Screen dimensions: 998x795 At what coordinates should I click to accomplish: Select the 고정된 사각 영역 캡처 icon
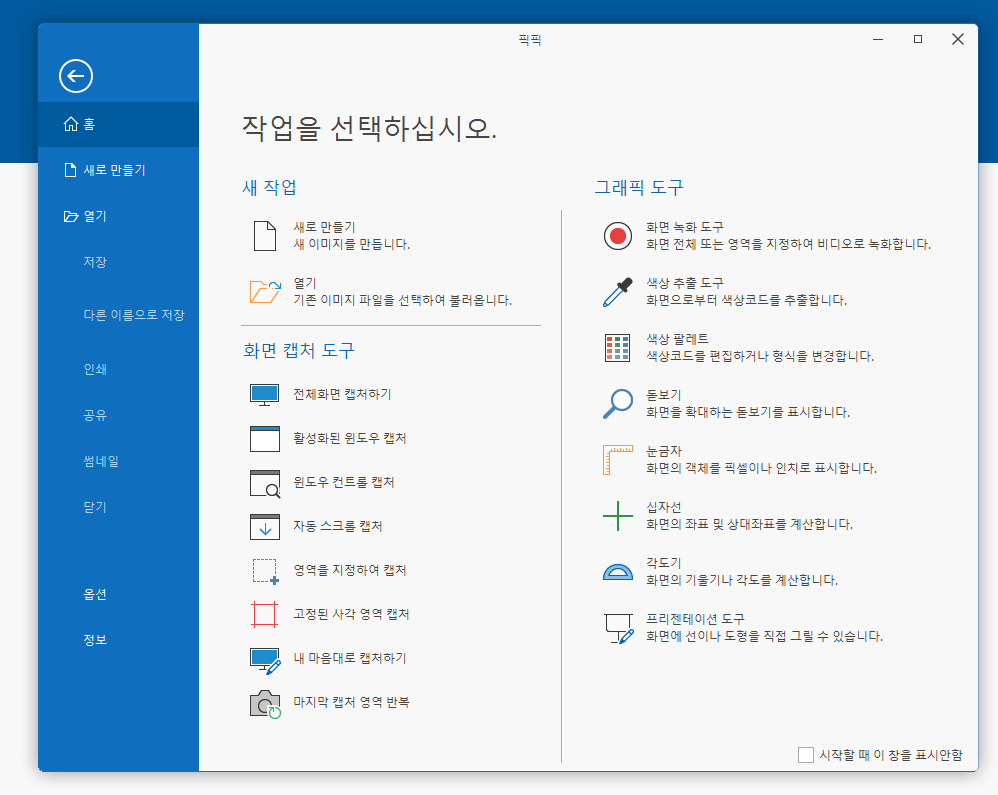pyautogui.click(x=263, y=614)
